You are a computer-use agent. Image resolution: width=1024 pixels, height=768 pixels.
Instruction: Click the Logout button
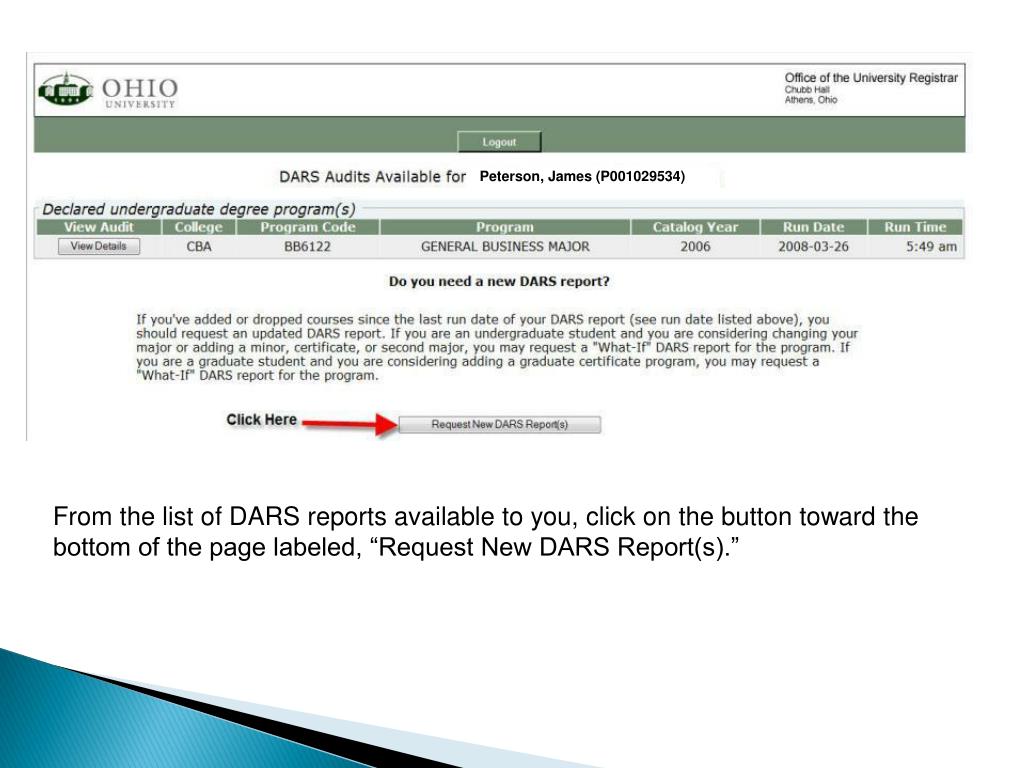pyautogui.click(x=499, y=142)
